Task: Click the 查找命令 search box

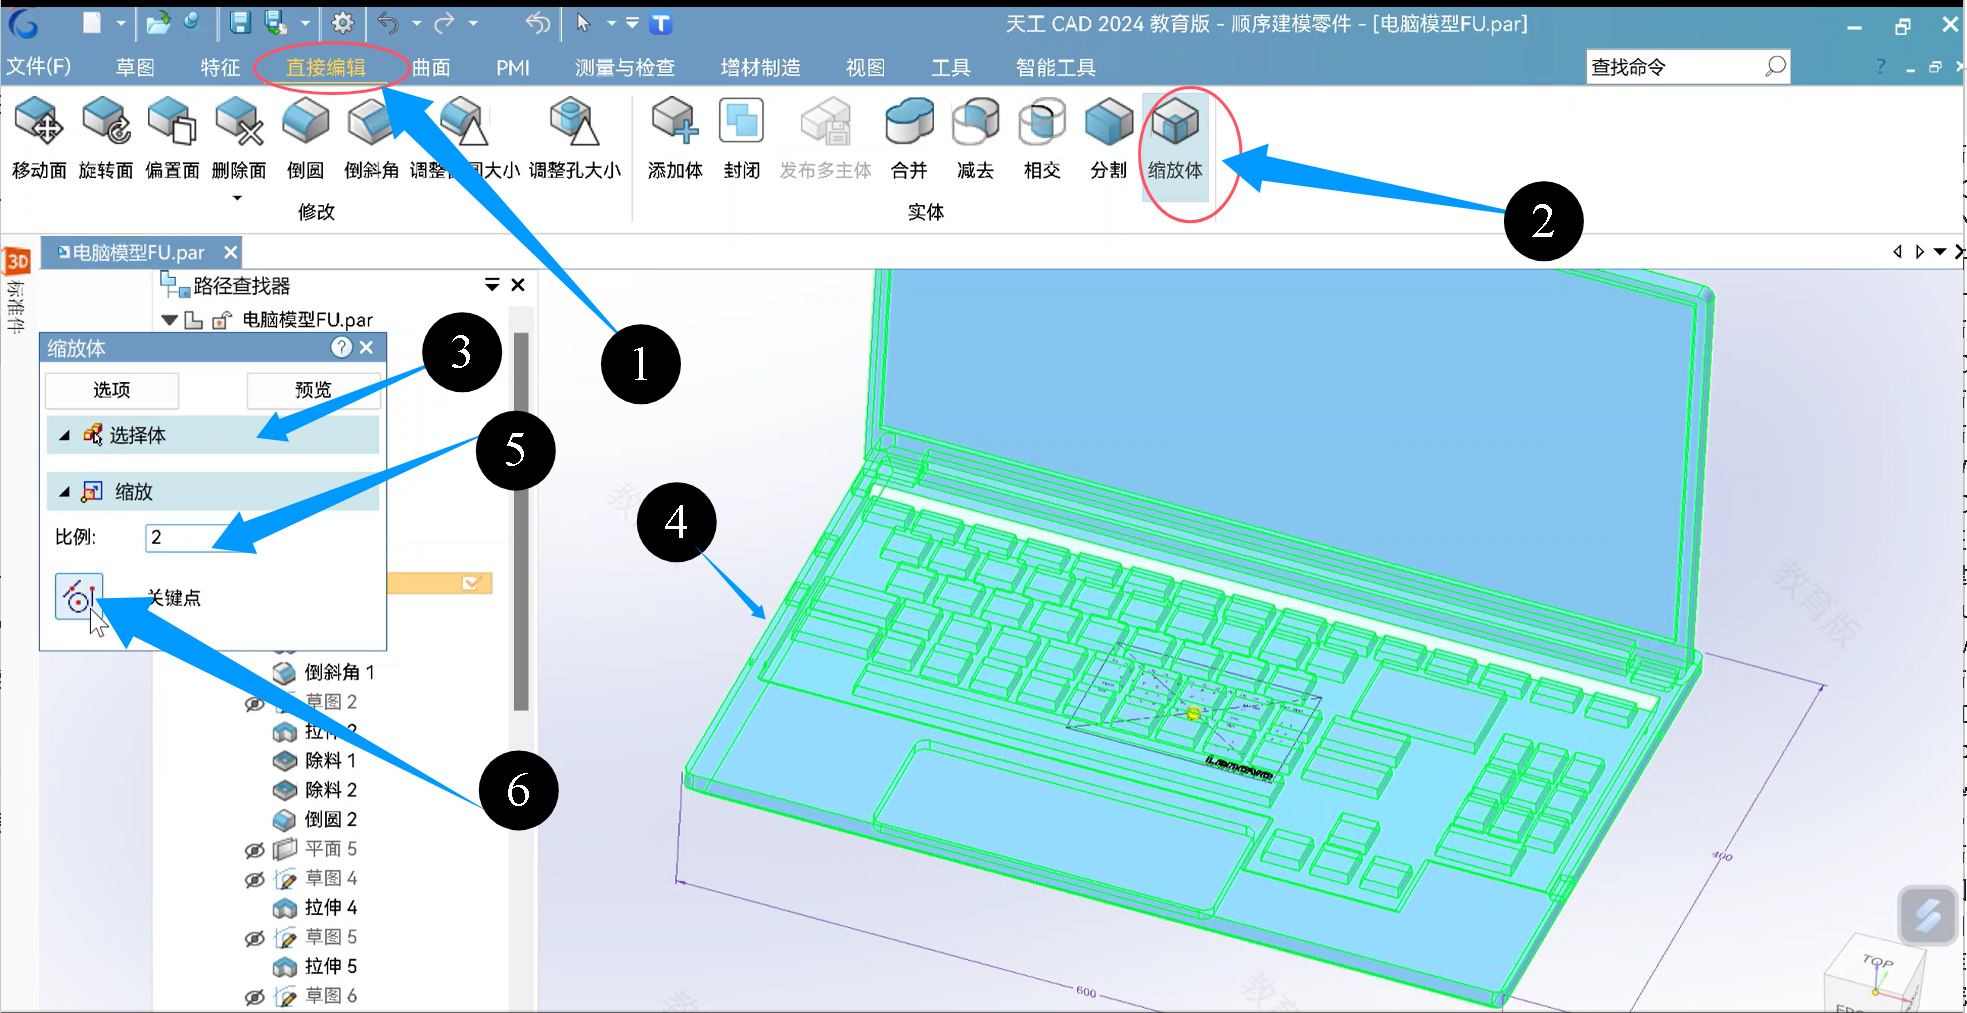Action: [1687, 67]
